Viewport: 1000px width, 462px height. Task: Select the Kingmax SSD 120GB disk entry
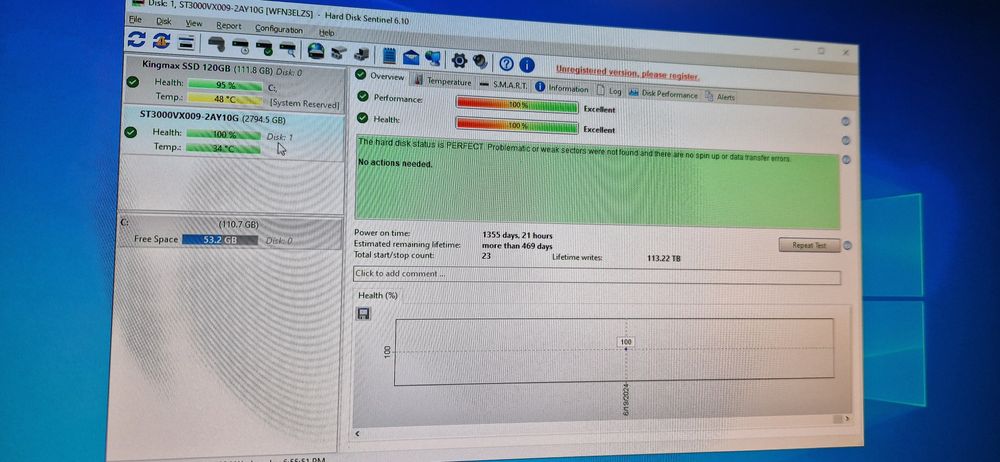coord(233,84)
